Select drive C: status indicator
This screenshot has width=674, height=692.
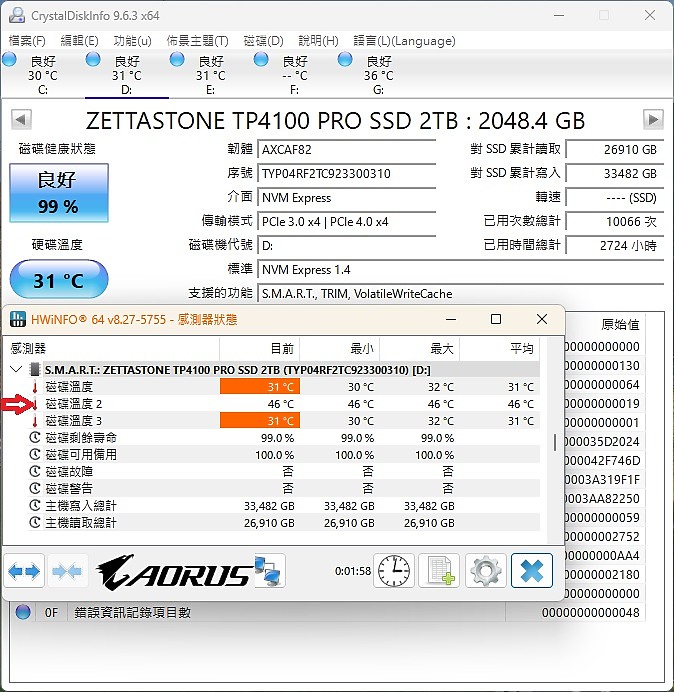pyautogui.click(x=9, y=59)
